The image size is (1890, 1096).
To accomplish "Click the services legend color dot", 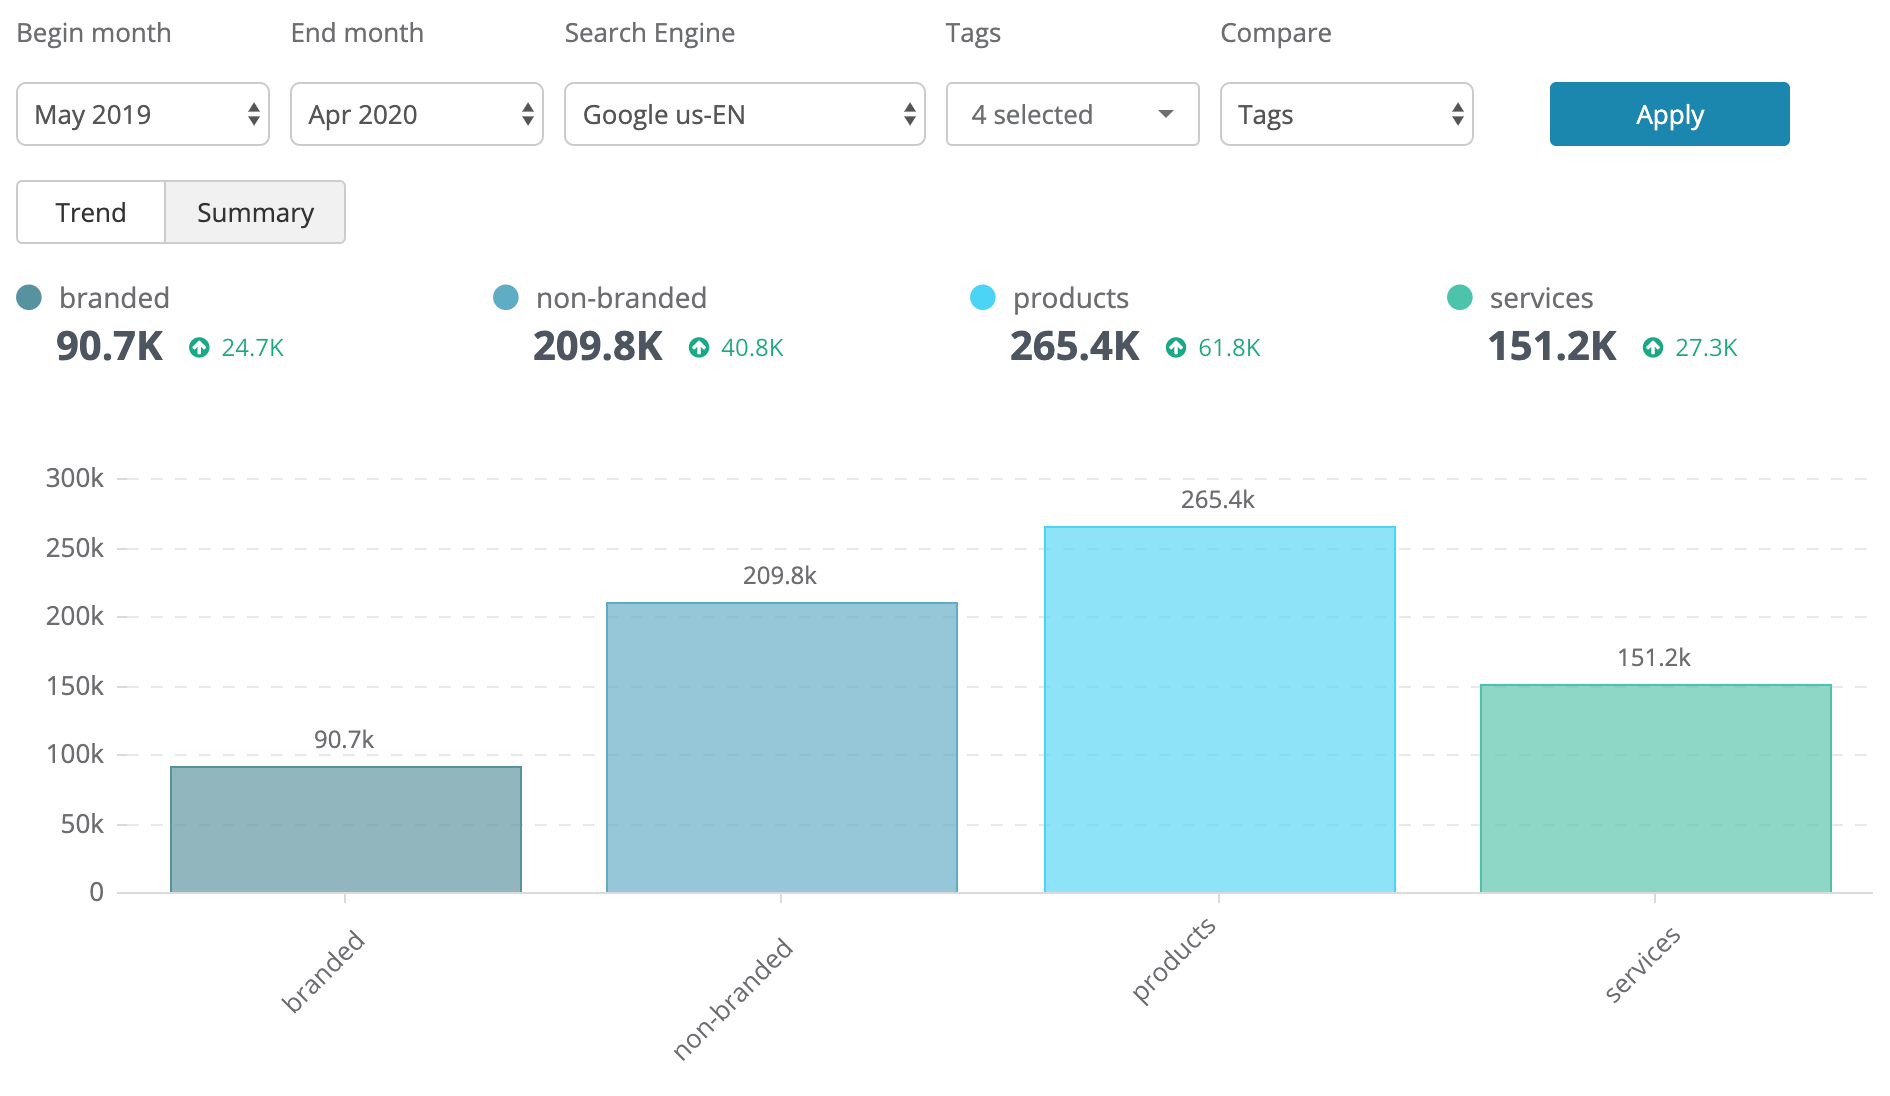I will click(1458, 297).
